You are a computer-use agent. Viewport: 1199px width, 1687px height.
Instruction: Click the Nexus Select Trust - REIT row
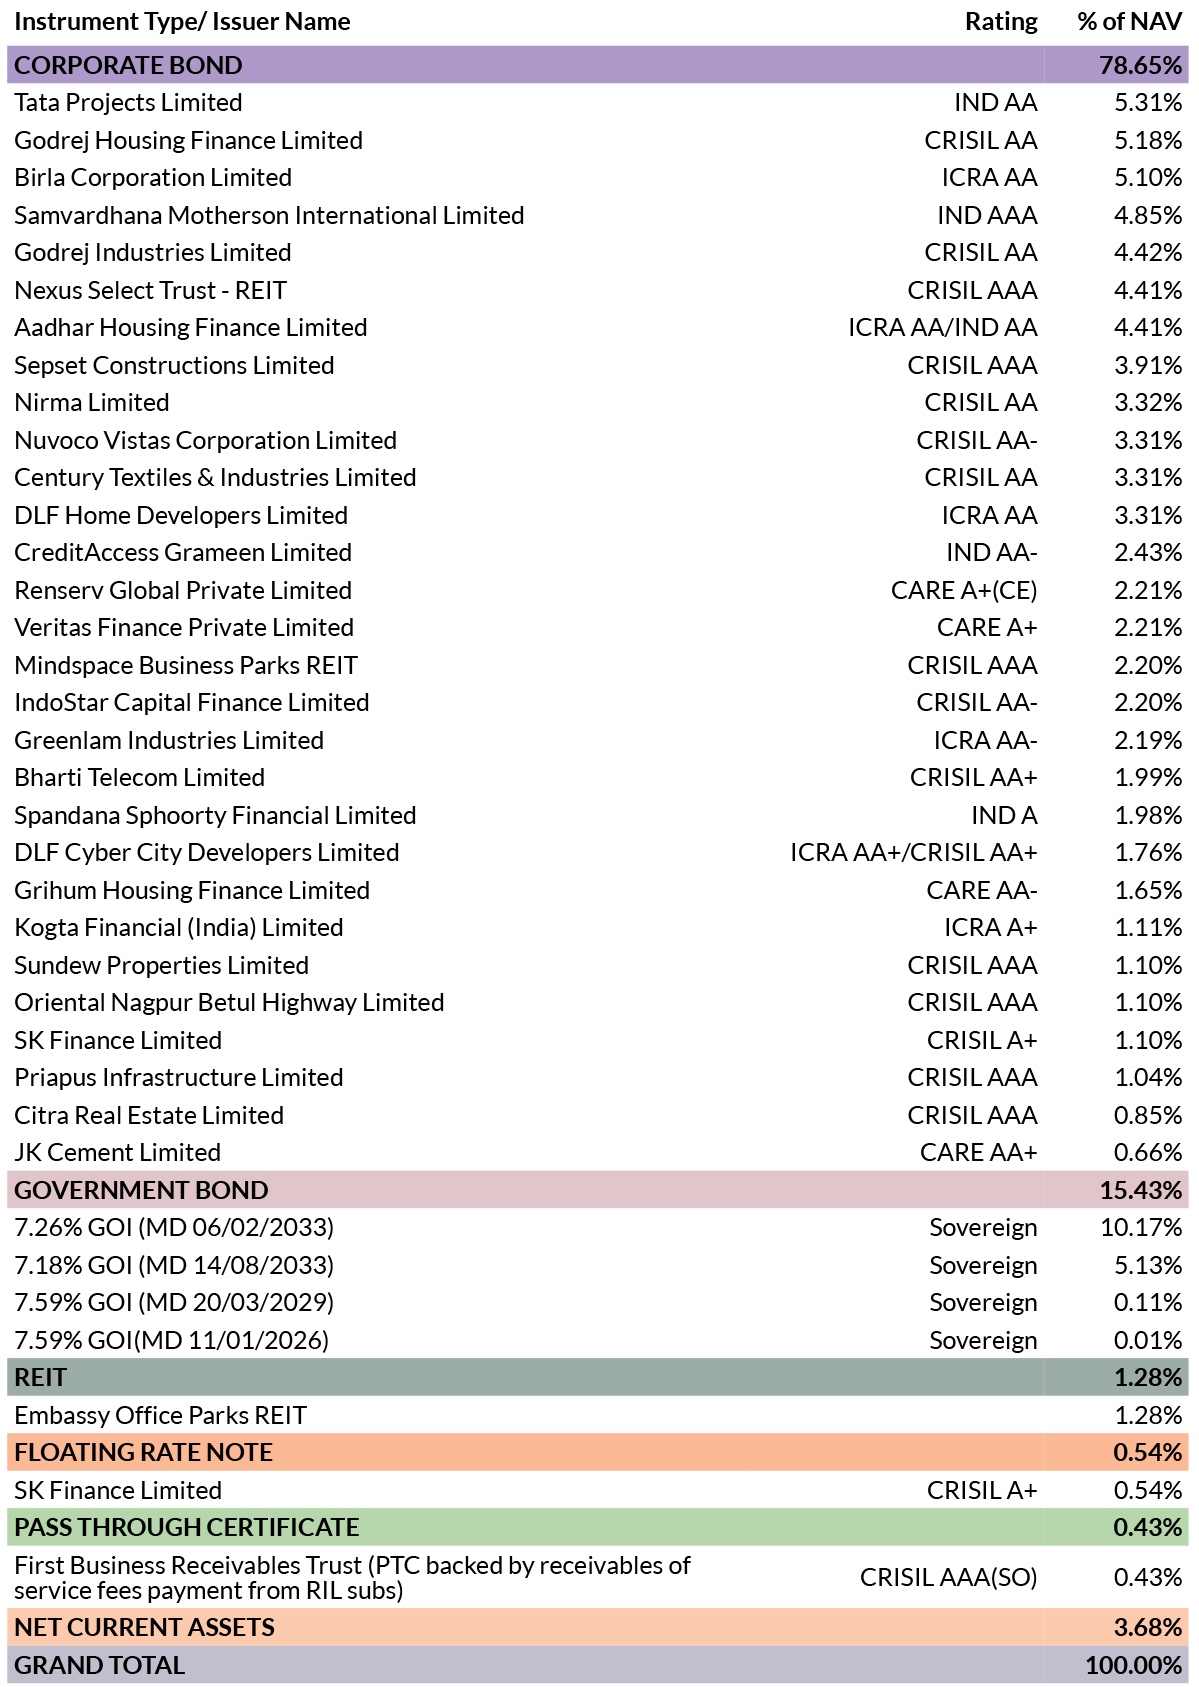598,290
